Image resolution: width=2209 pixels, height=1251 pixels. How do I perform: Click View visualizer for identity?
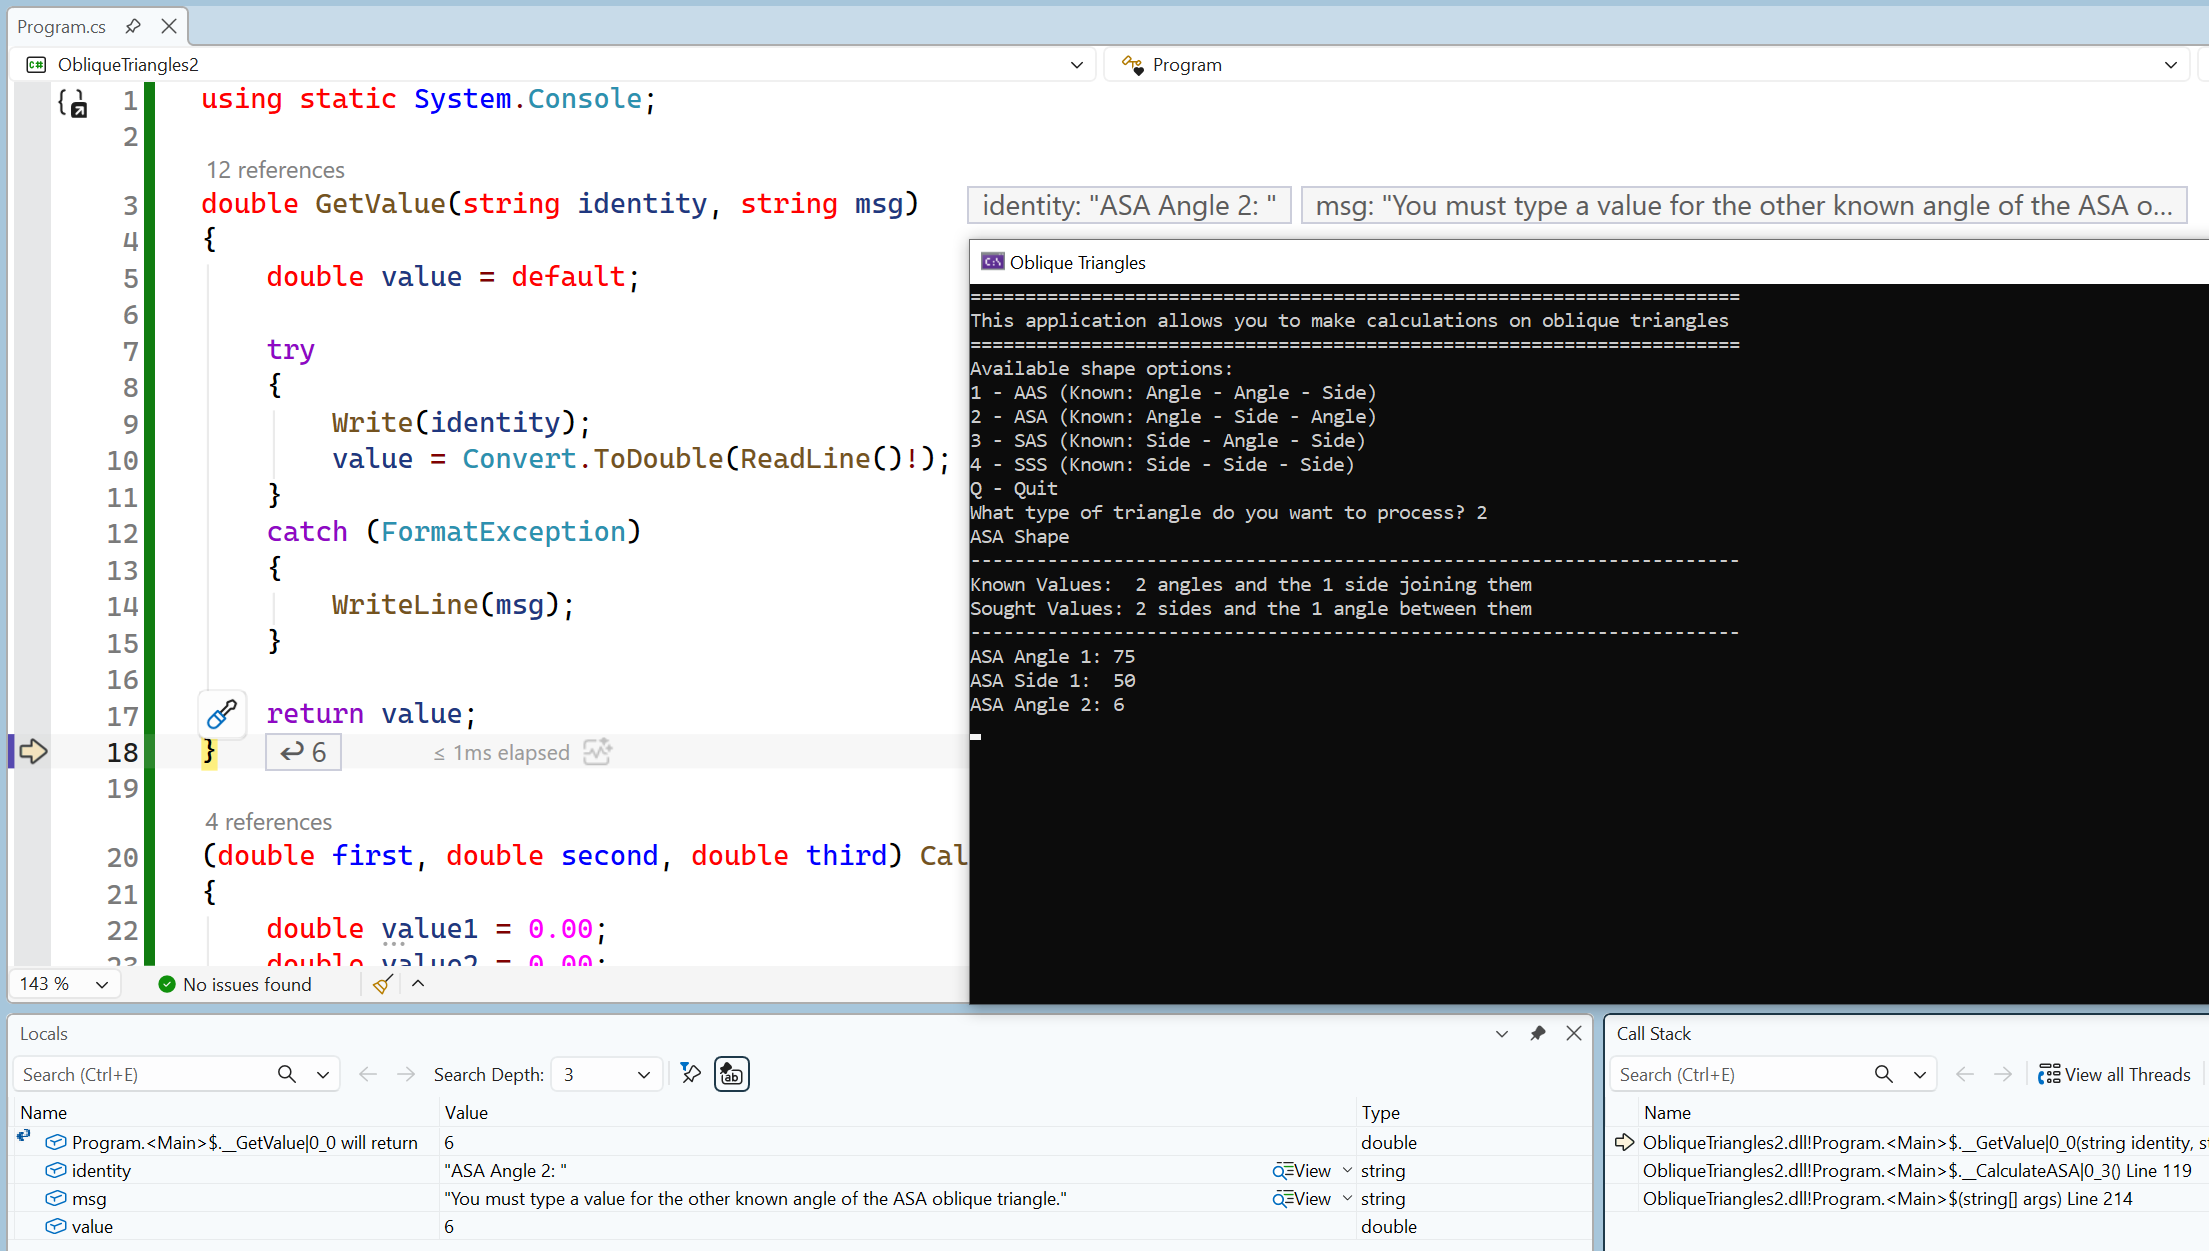1302,1170
